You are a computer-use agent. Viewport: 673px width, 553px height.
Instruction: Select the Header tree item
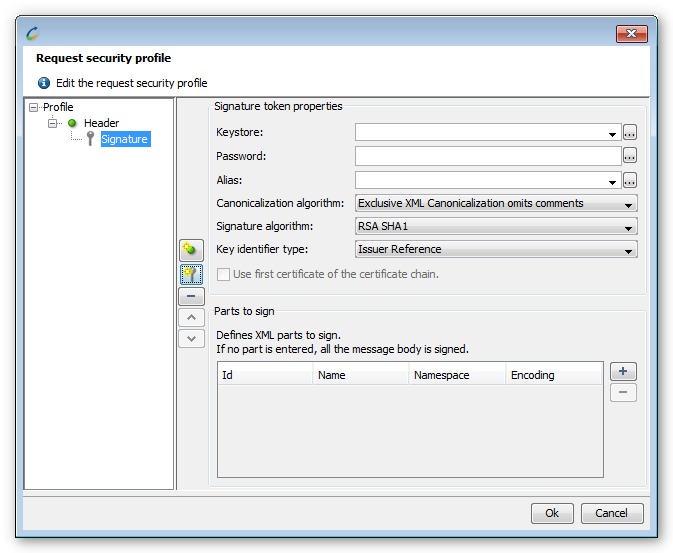click(101, 123)
